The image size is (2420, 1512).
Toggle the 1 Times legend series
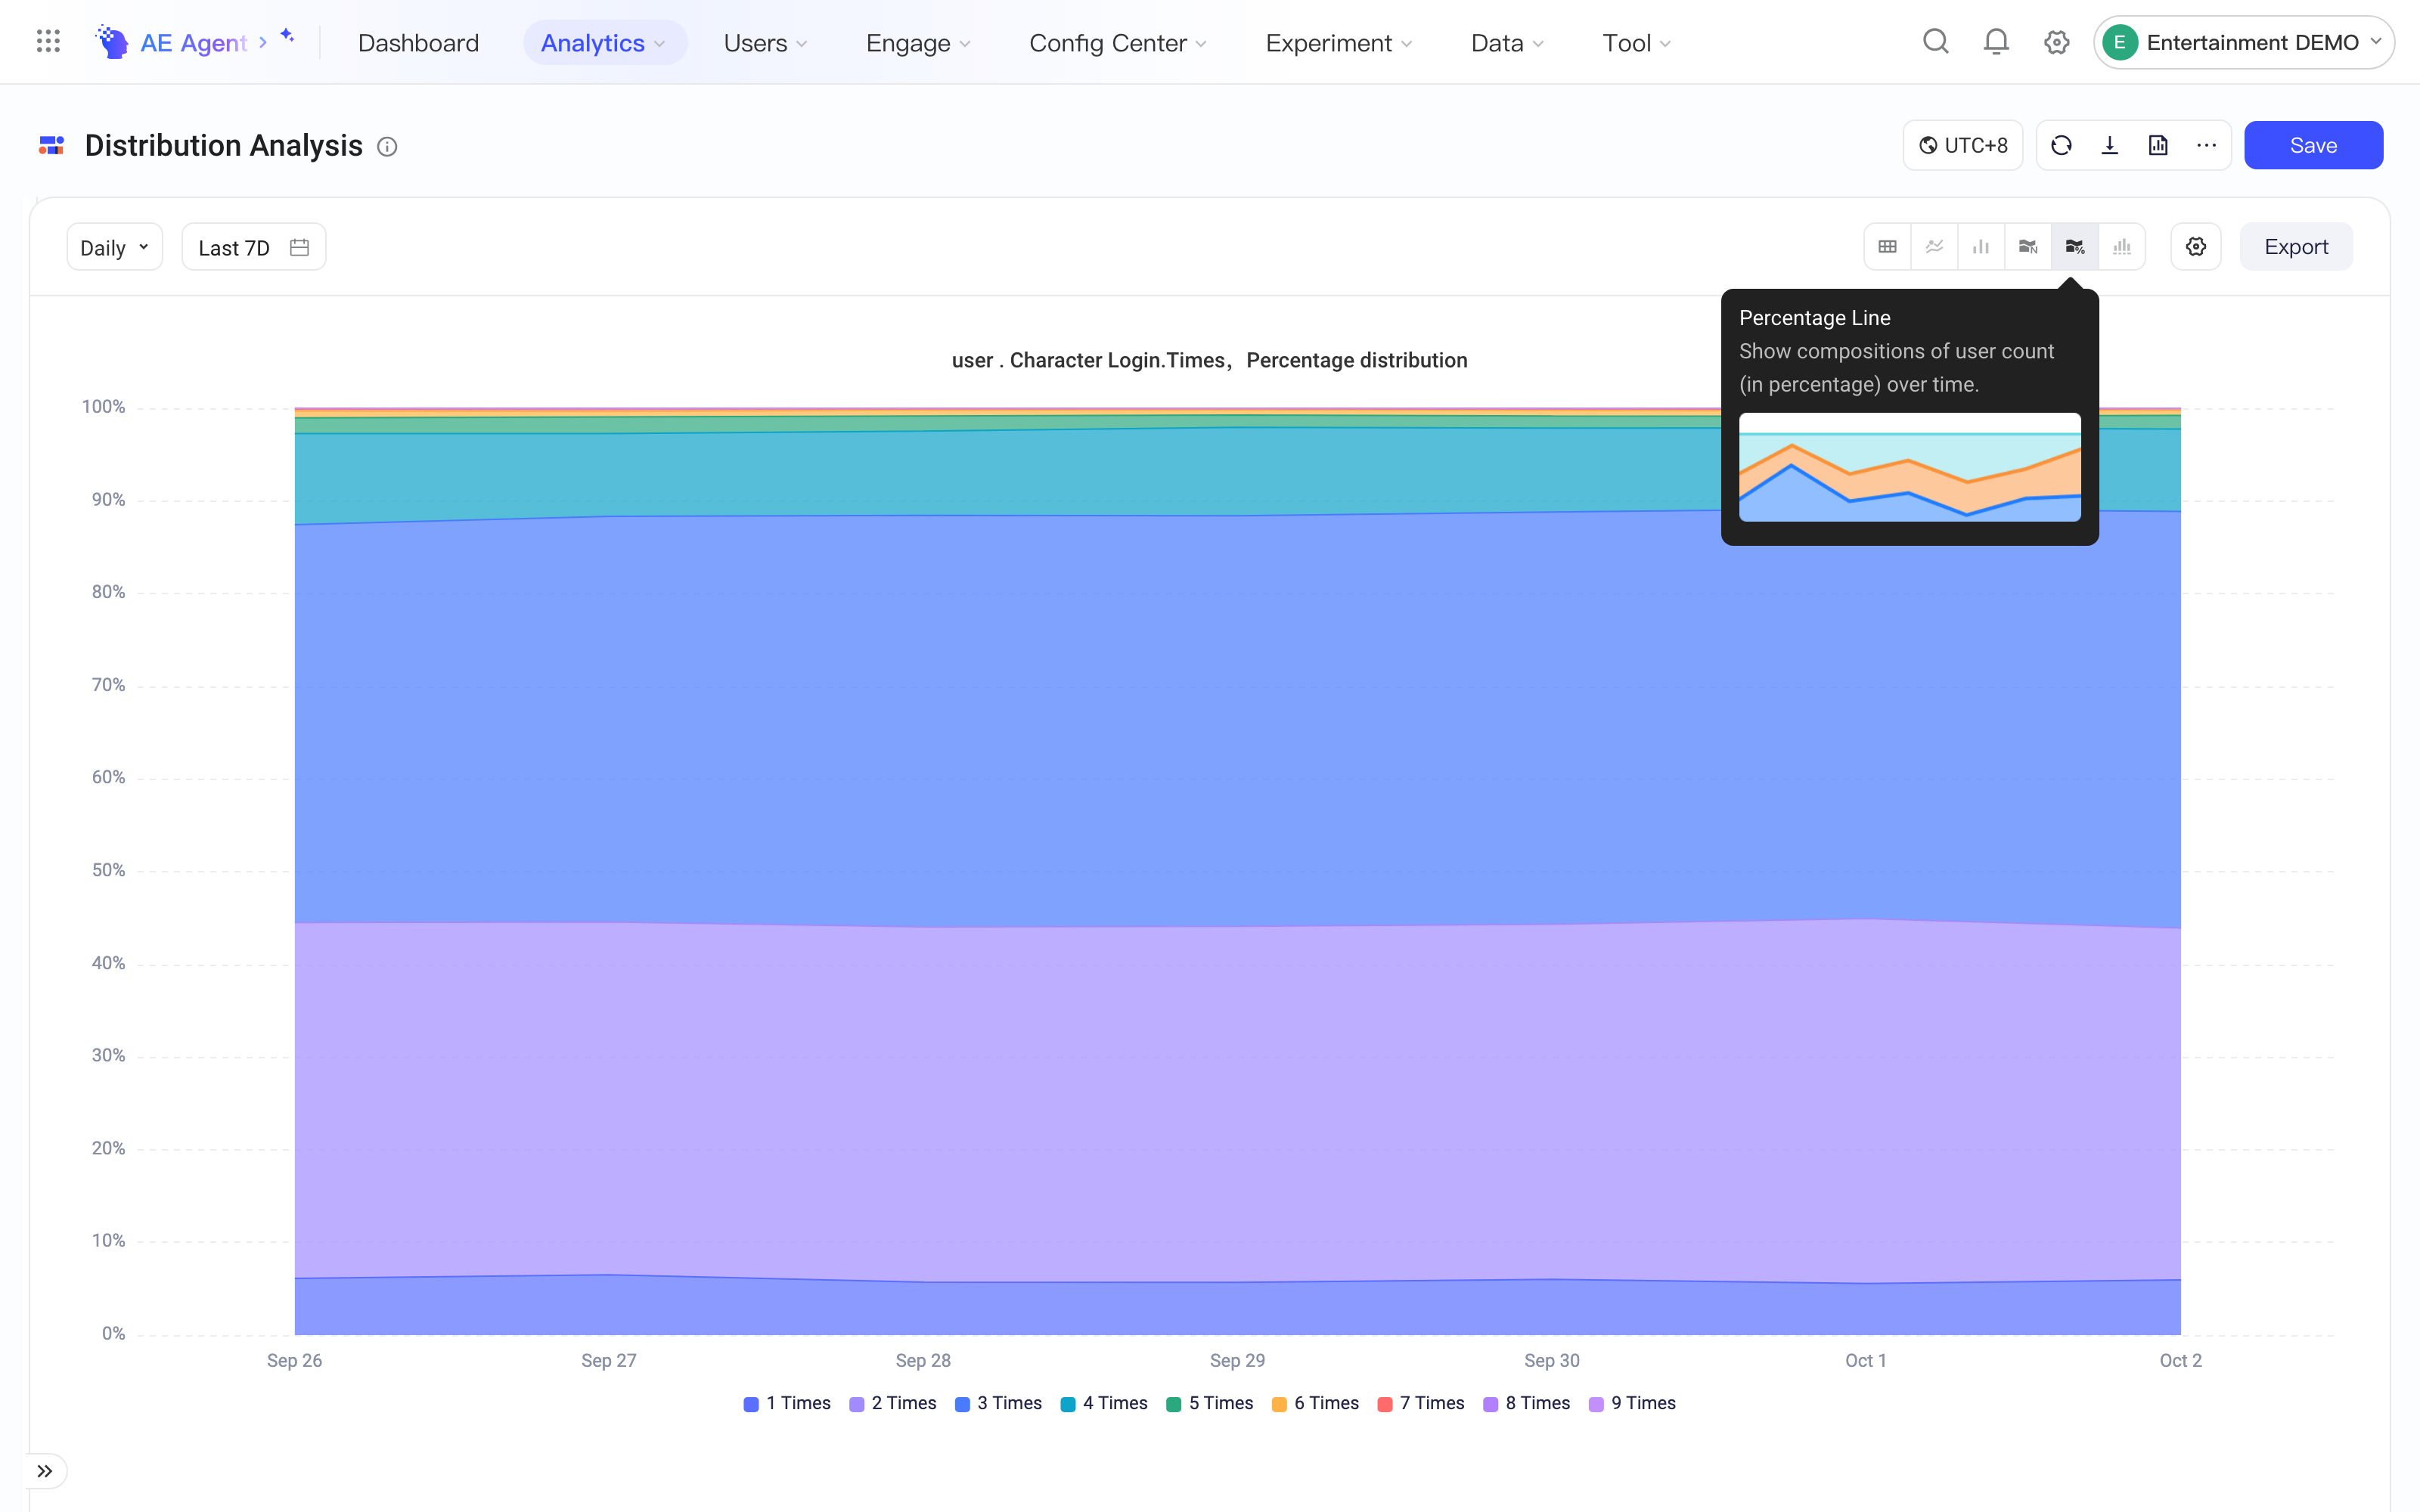coord(787,1403)
